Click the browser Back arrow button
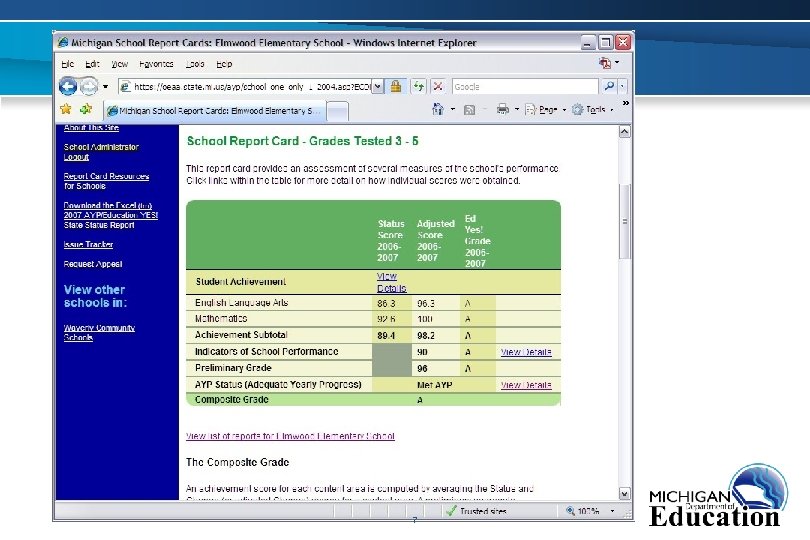 click(x=68, y=86)
